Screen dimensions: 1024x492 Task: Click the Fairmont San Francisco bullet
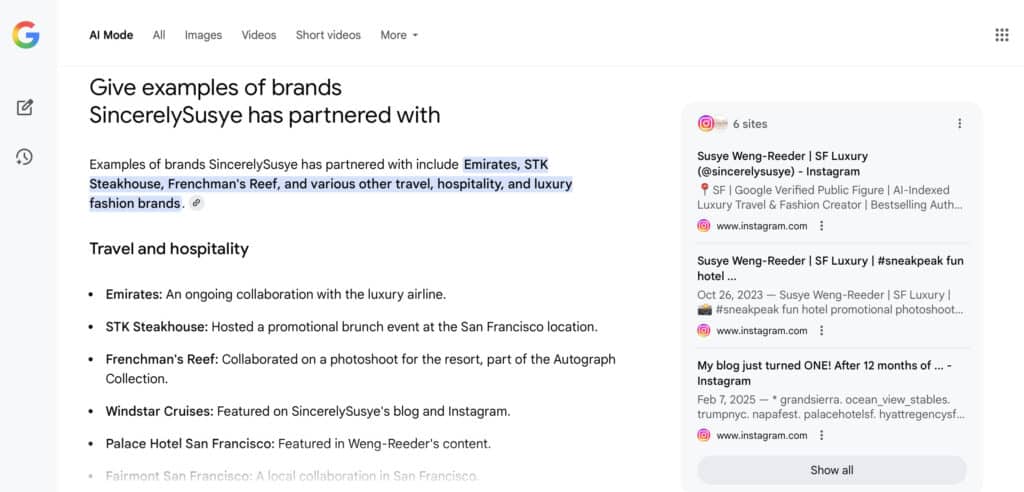292,476
